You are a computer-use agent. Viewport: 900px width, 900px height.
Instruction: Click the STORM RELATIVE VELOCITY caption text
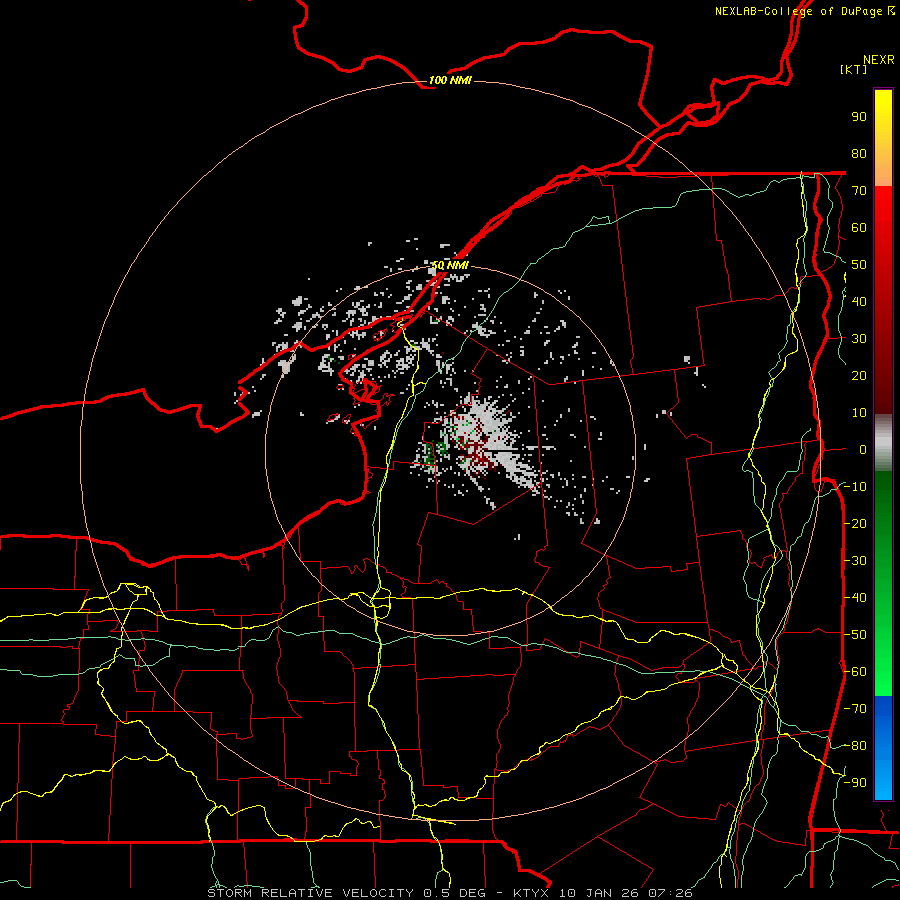(x=310, y=893)
